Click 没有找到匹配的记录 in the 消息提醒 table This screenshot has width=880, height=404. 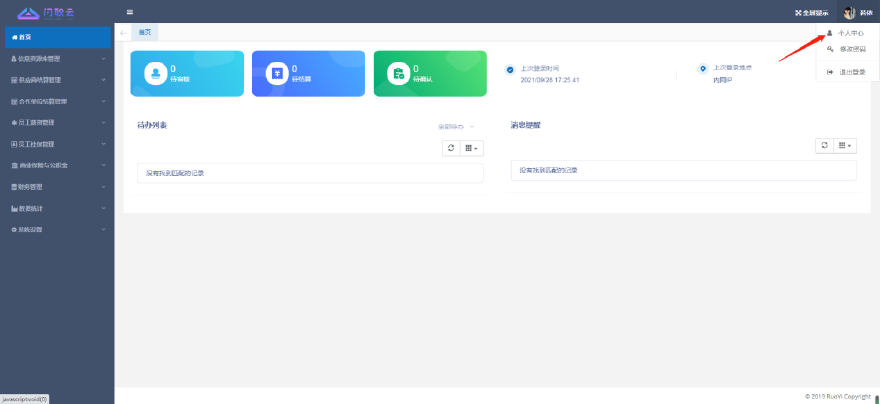pyautogui.click(x=548, y=170)
